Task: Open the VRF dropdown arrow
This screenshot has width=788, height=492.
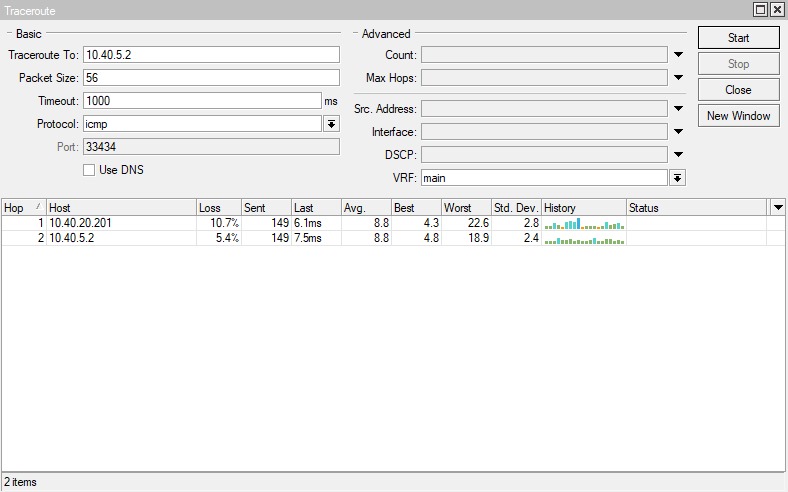Action: pos(677,178)
